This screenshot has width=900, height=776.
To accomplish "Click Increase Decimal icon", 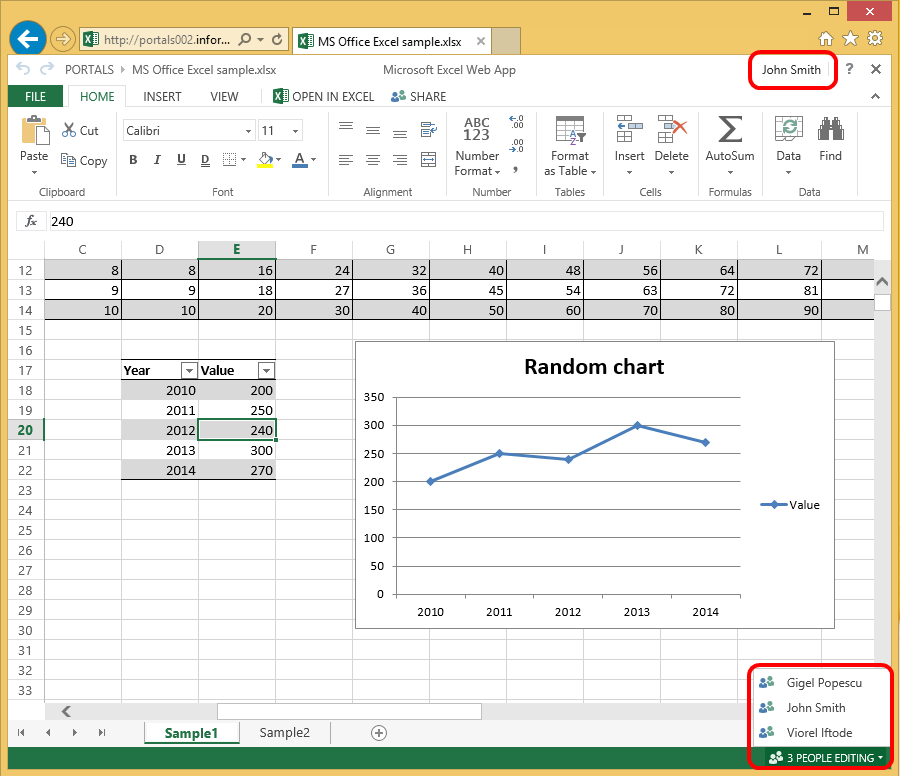I will pos(516,122).
